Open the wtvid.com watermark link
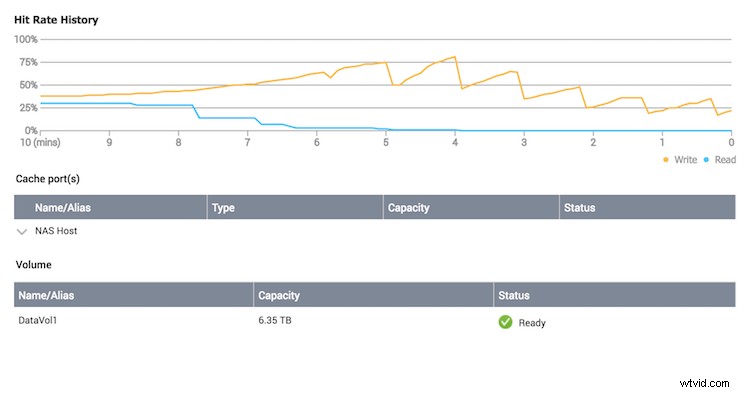Viewport: 750px width, 393px height. click(704, 383)
